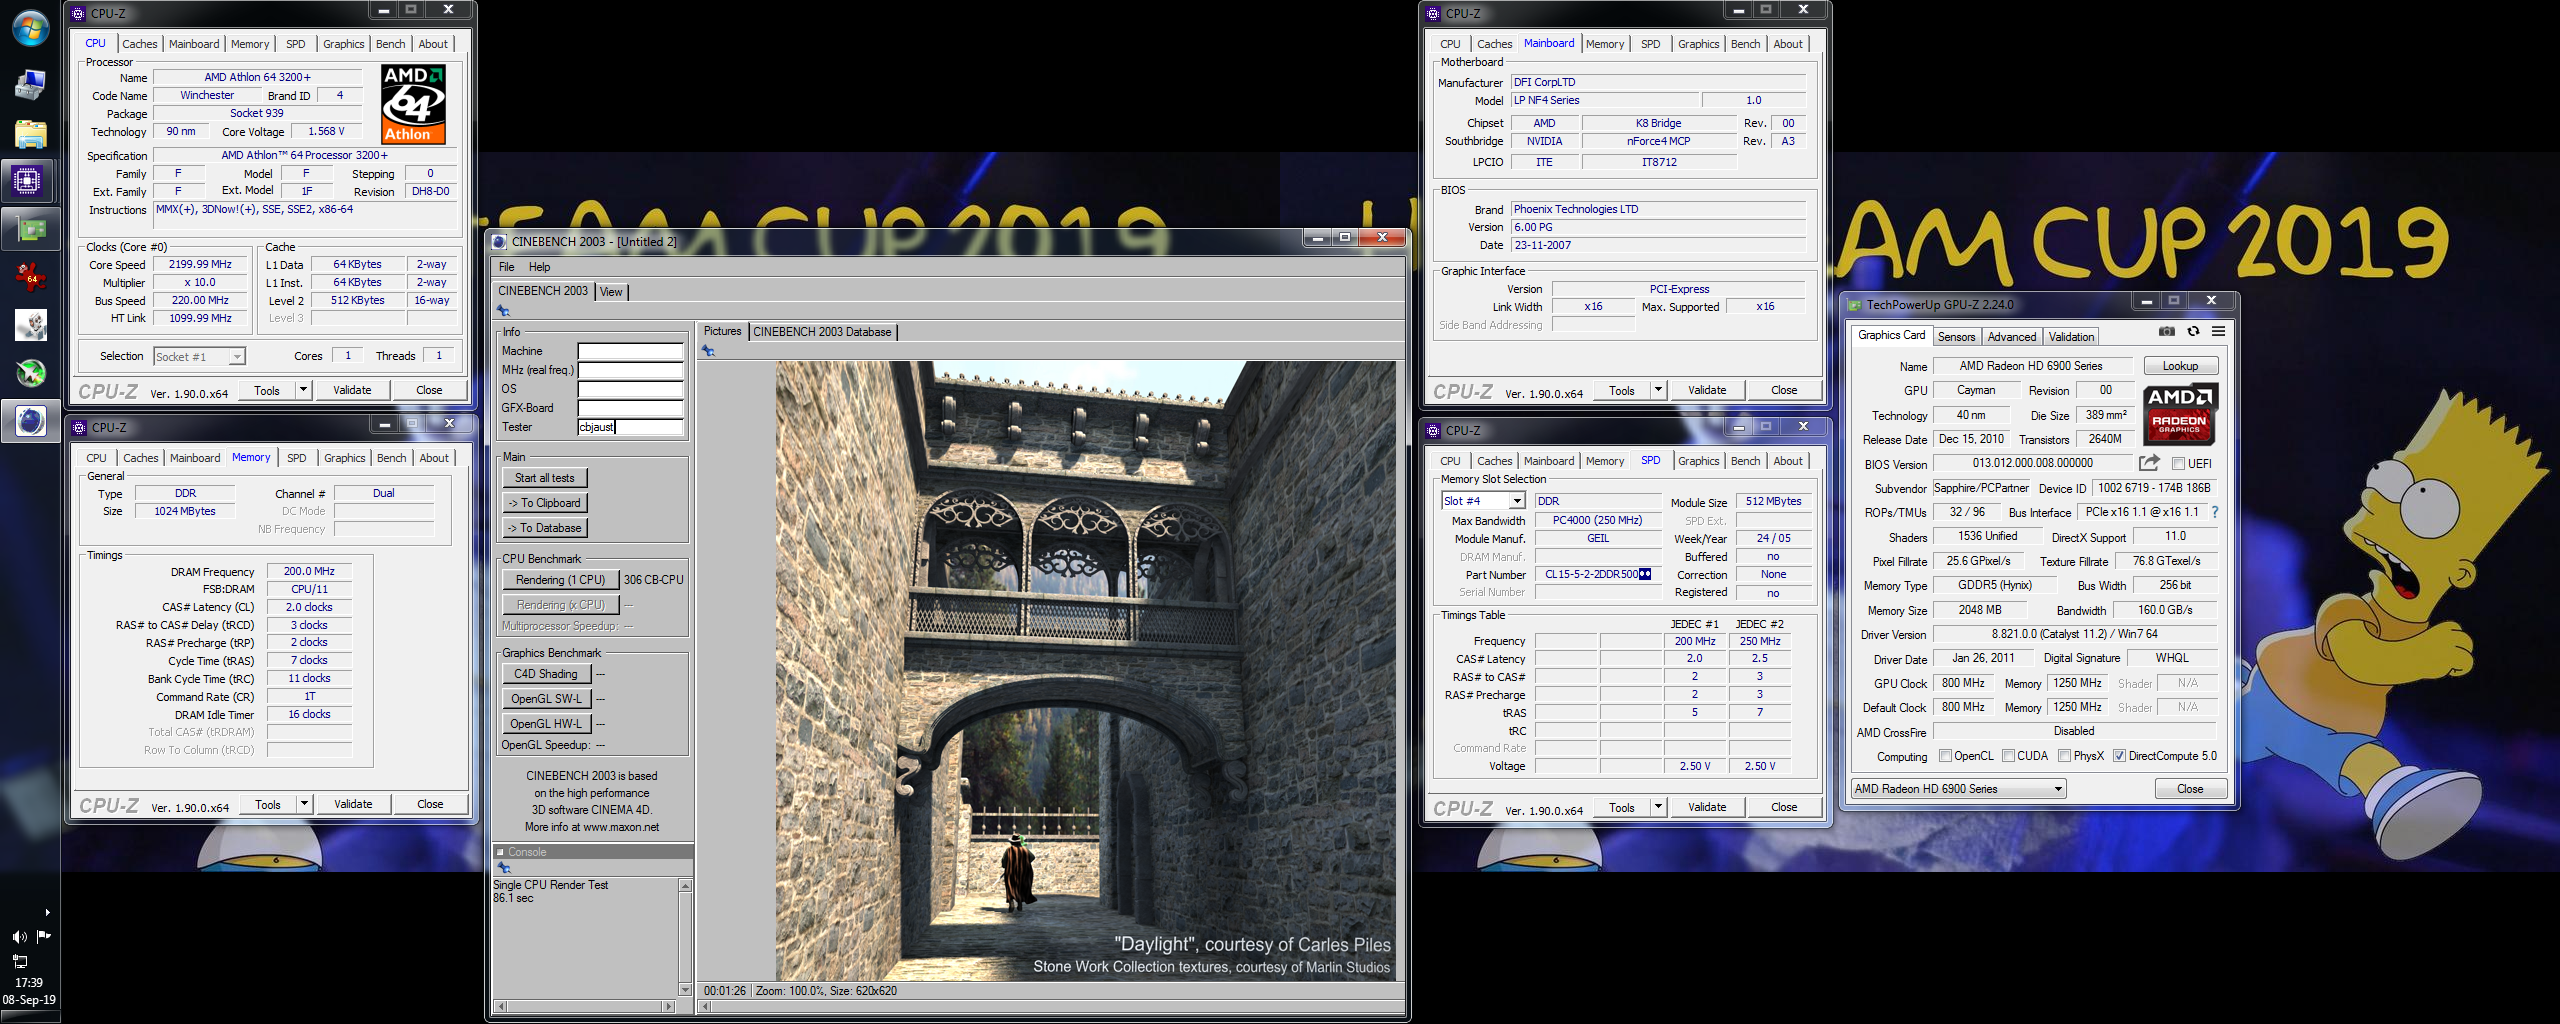Screen dimensions: 2560x1024
Task: Open the Slot #4 memory slot dropdown
Action: click(1482, 501)
